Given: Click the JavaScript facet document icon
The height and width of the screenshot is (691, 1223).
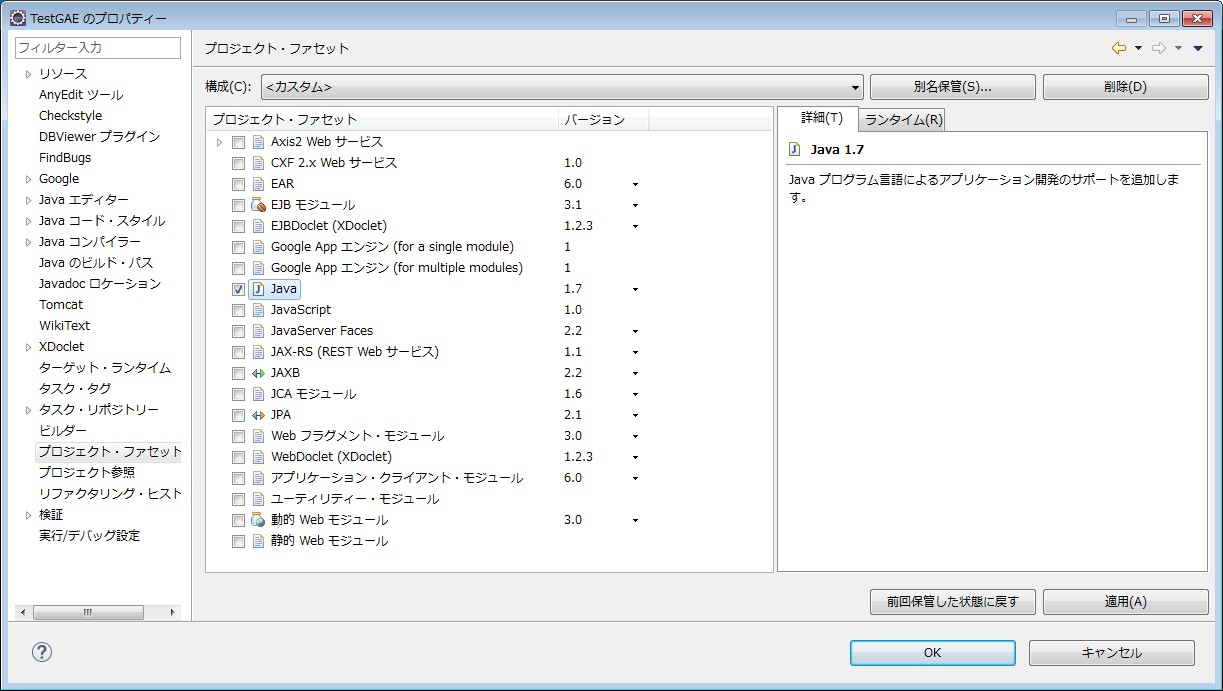Looking at the screenshot, I should pyautogui.click(x=258, y=310).
